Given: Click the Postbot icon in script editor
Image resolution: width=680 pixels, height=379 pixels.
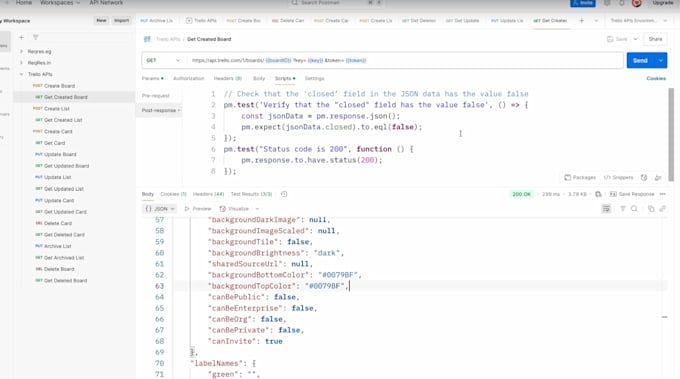Looking at the screenshot, I should [x=658, y=177].
